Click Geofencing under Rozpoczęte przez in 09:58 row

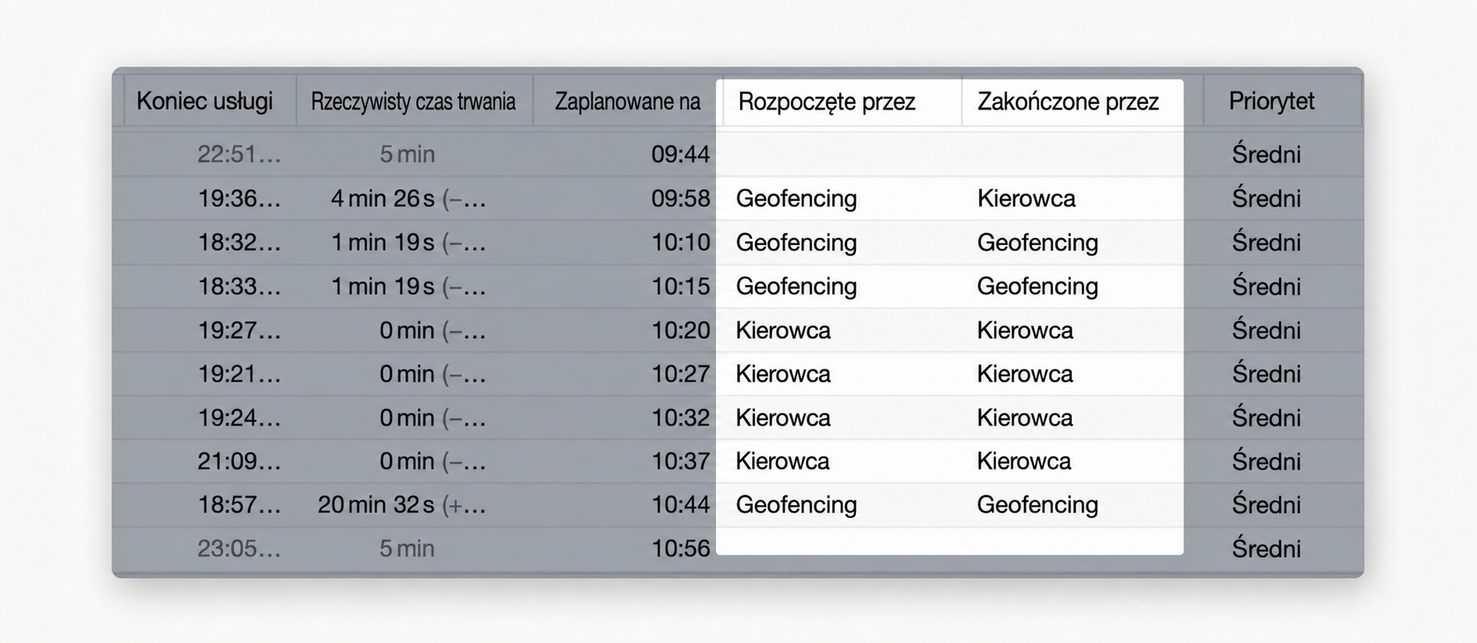(796, 199)
